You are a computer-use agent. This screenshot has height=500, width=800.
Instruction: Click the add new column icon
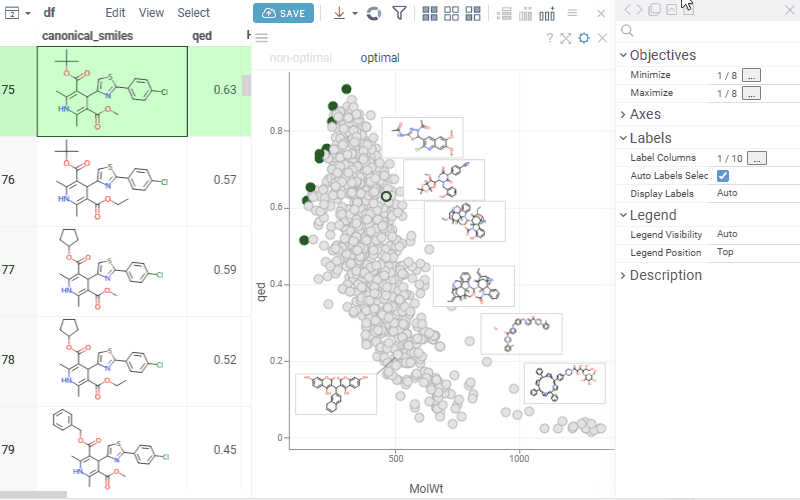coord(547,13)
